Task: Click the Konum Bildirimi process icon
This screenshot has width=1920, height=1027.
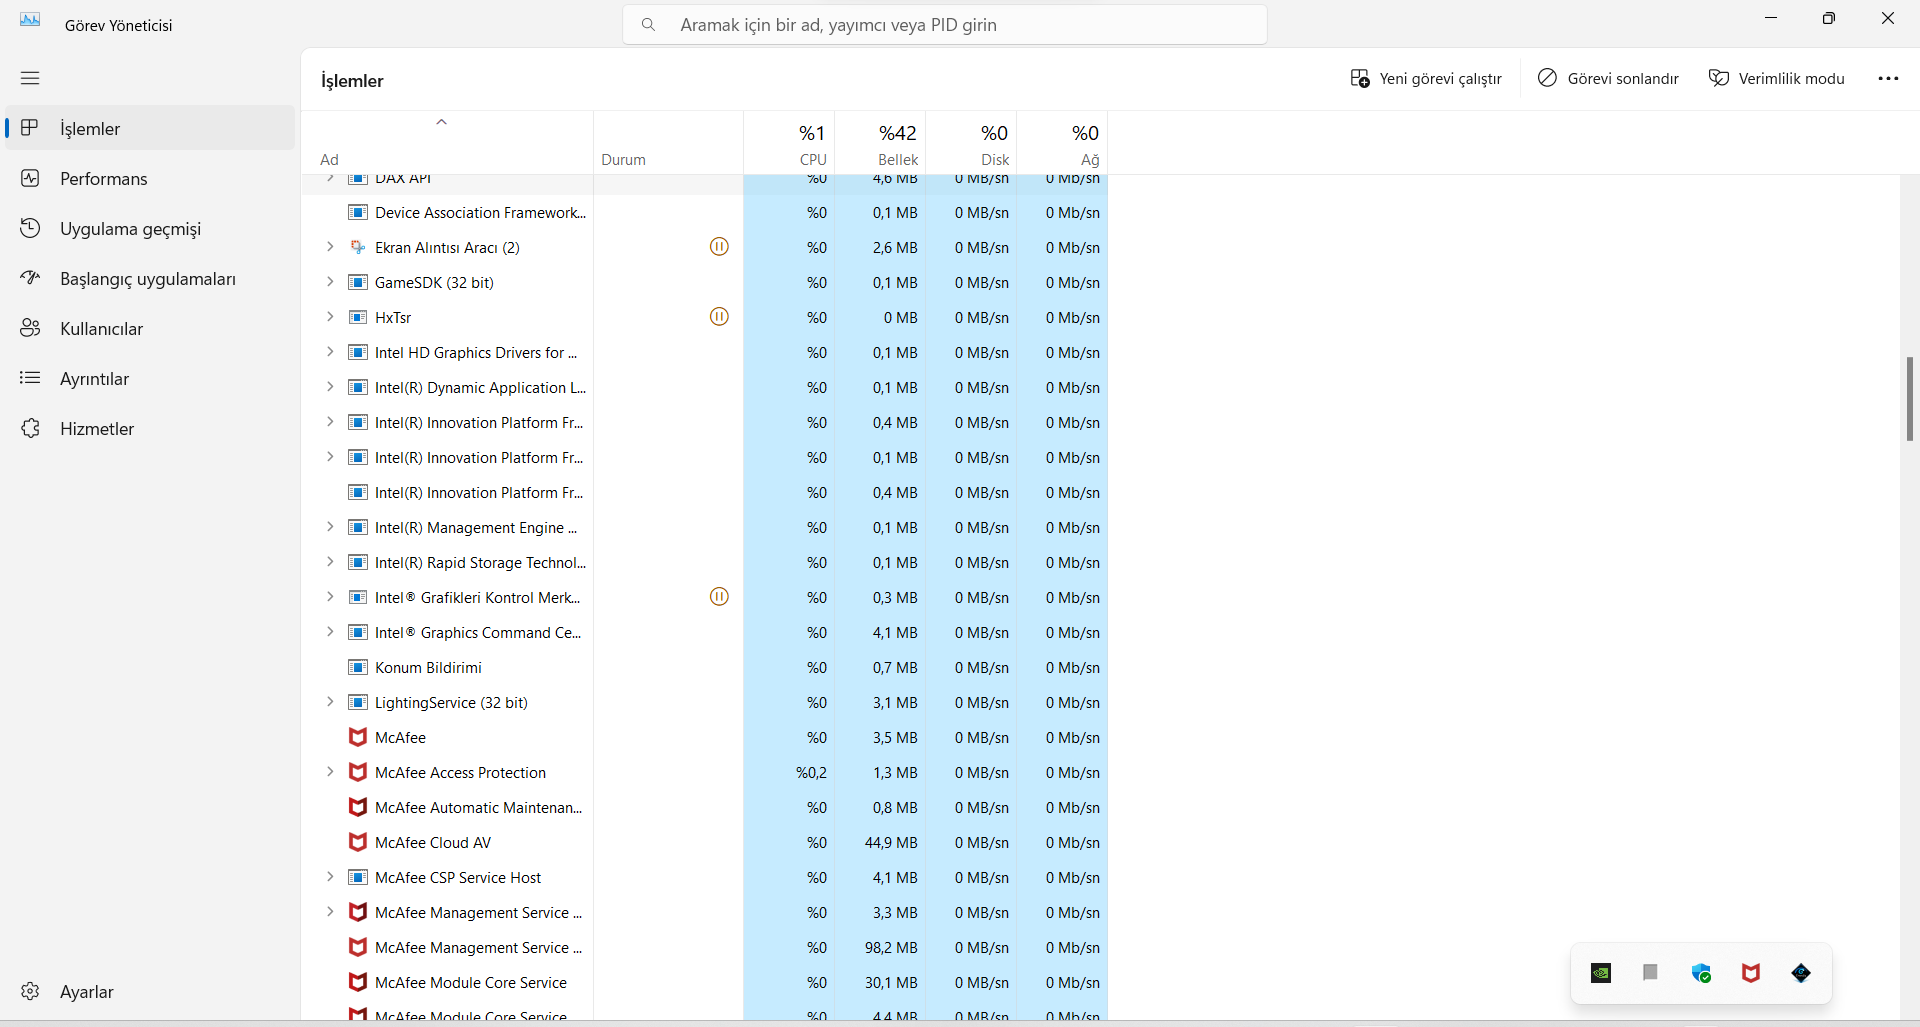Action: point(358,667)
